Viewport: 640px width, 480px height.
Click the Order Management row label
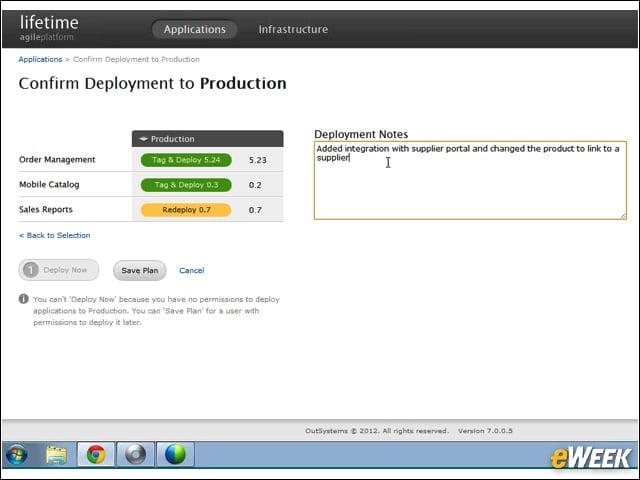57,160
